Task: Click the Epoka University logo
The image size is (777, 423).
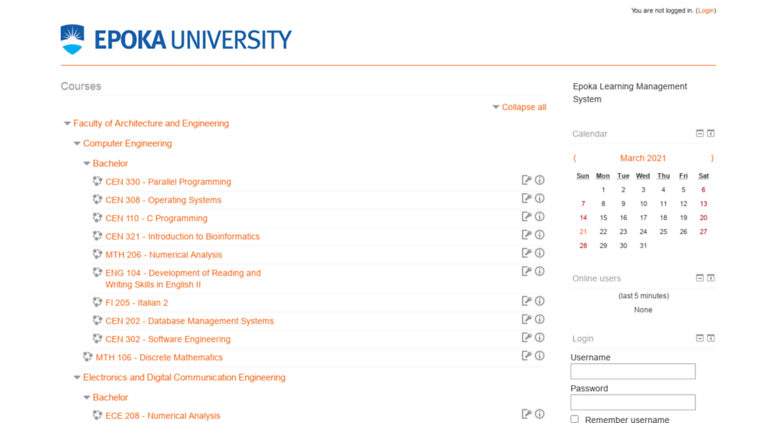Action: (x=176, y=40)
